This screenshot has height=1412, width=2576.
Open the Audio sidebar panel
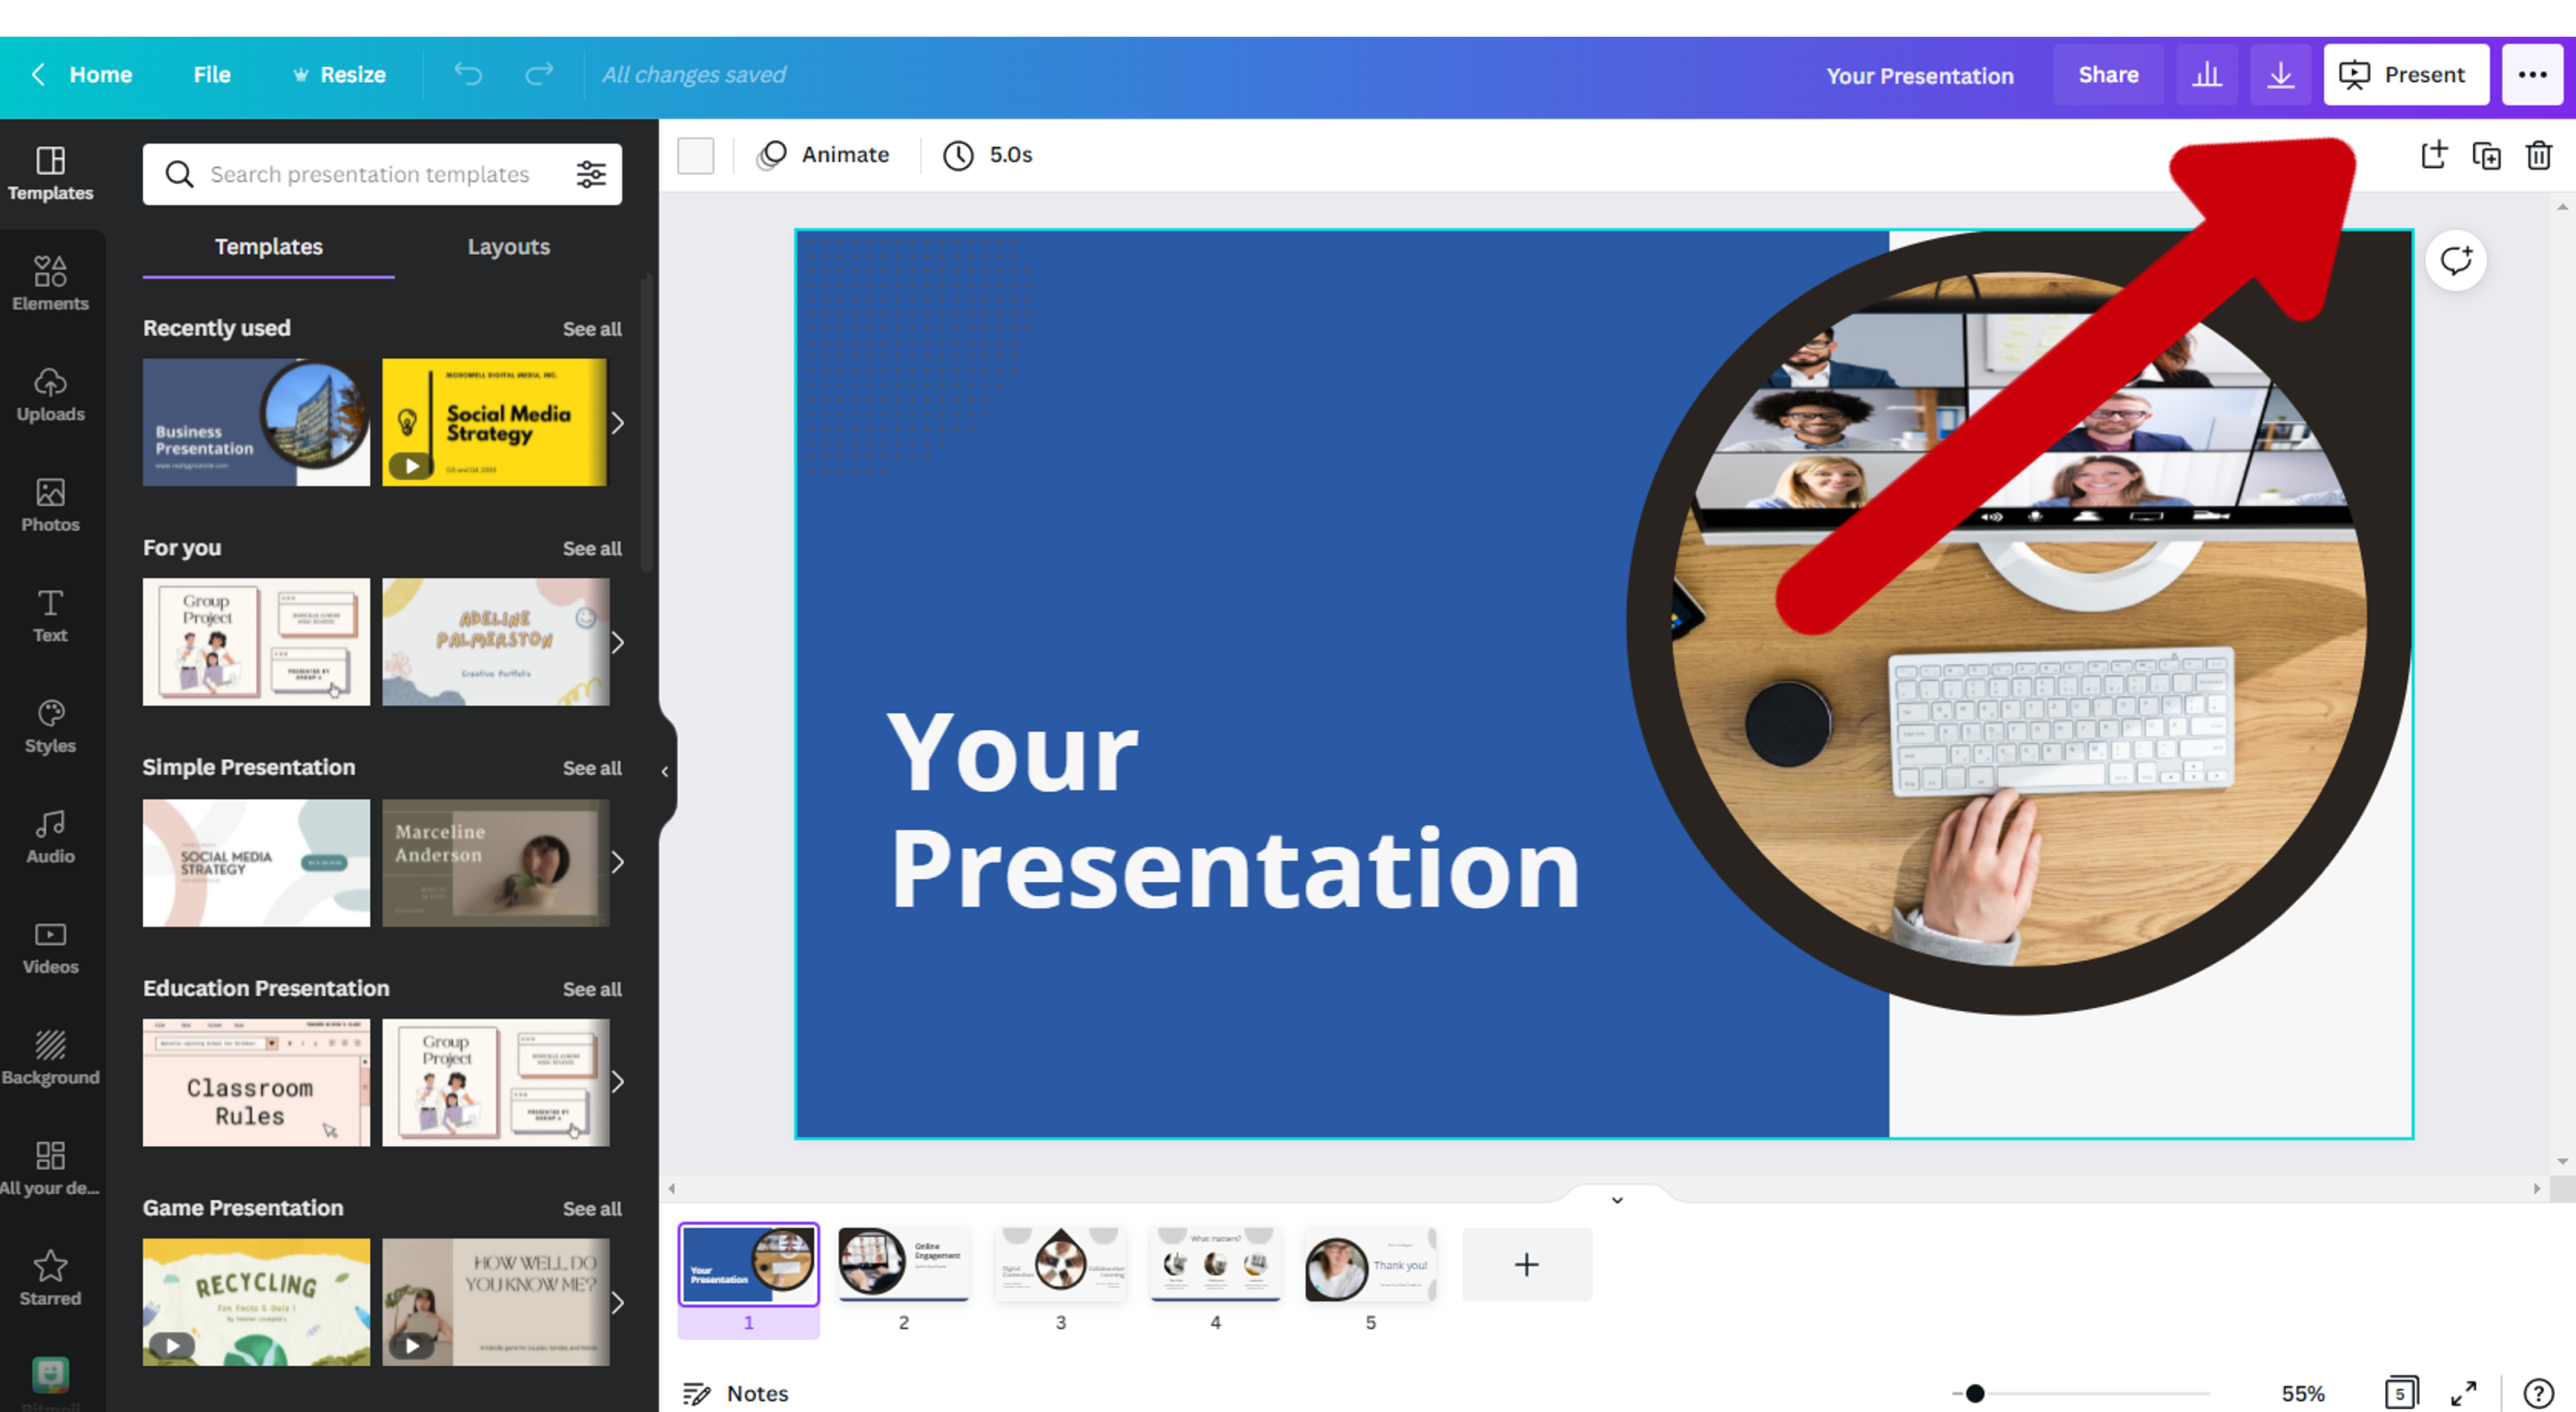(50, 836)
